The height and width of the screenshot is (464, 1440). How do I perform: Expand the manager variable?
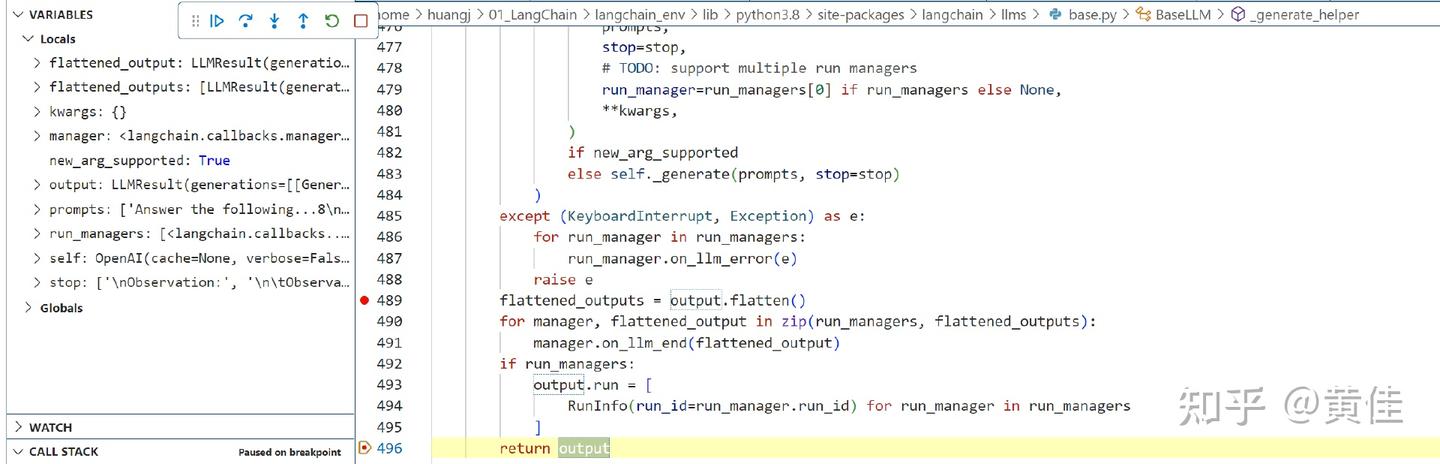[37, 136]
